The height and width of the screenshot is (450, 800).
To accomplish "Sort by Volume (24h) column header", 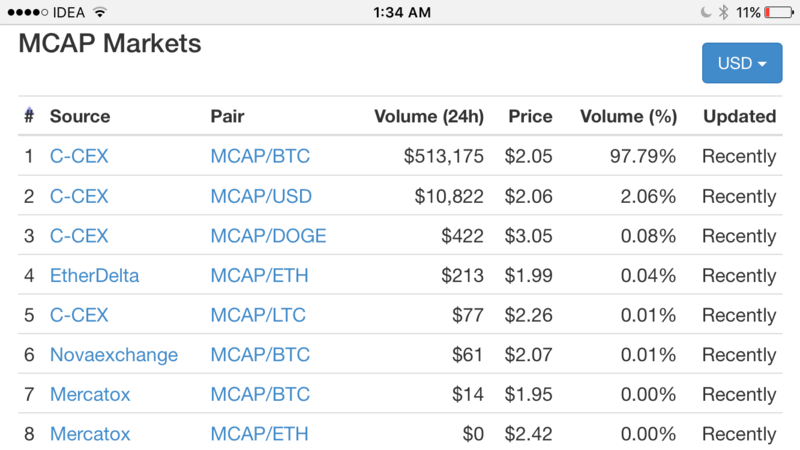I will [x=428, y=116].
